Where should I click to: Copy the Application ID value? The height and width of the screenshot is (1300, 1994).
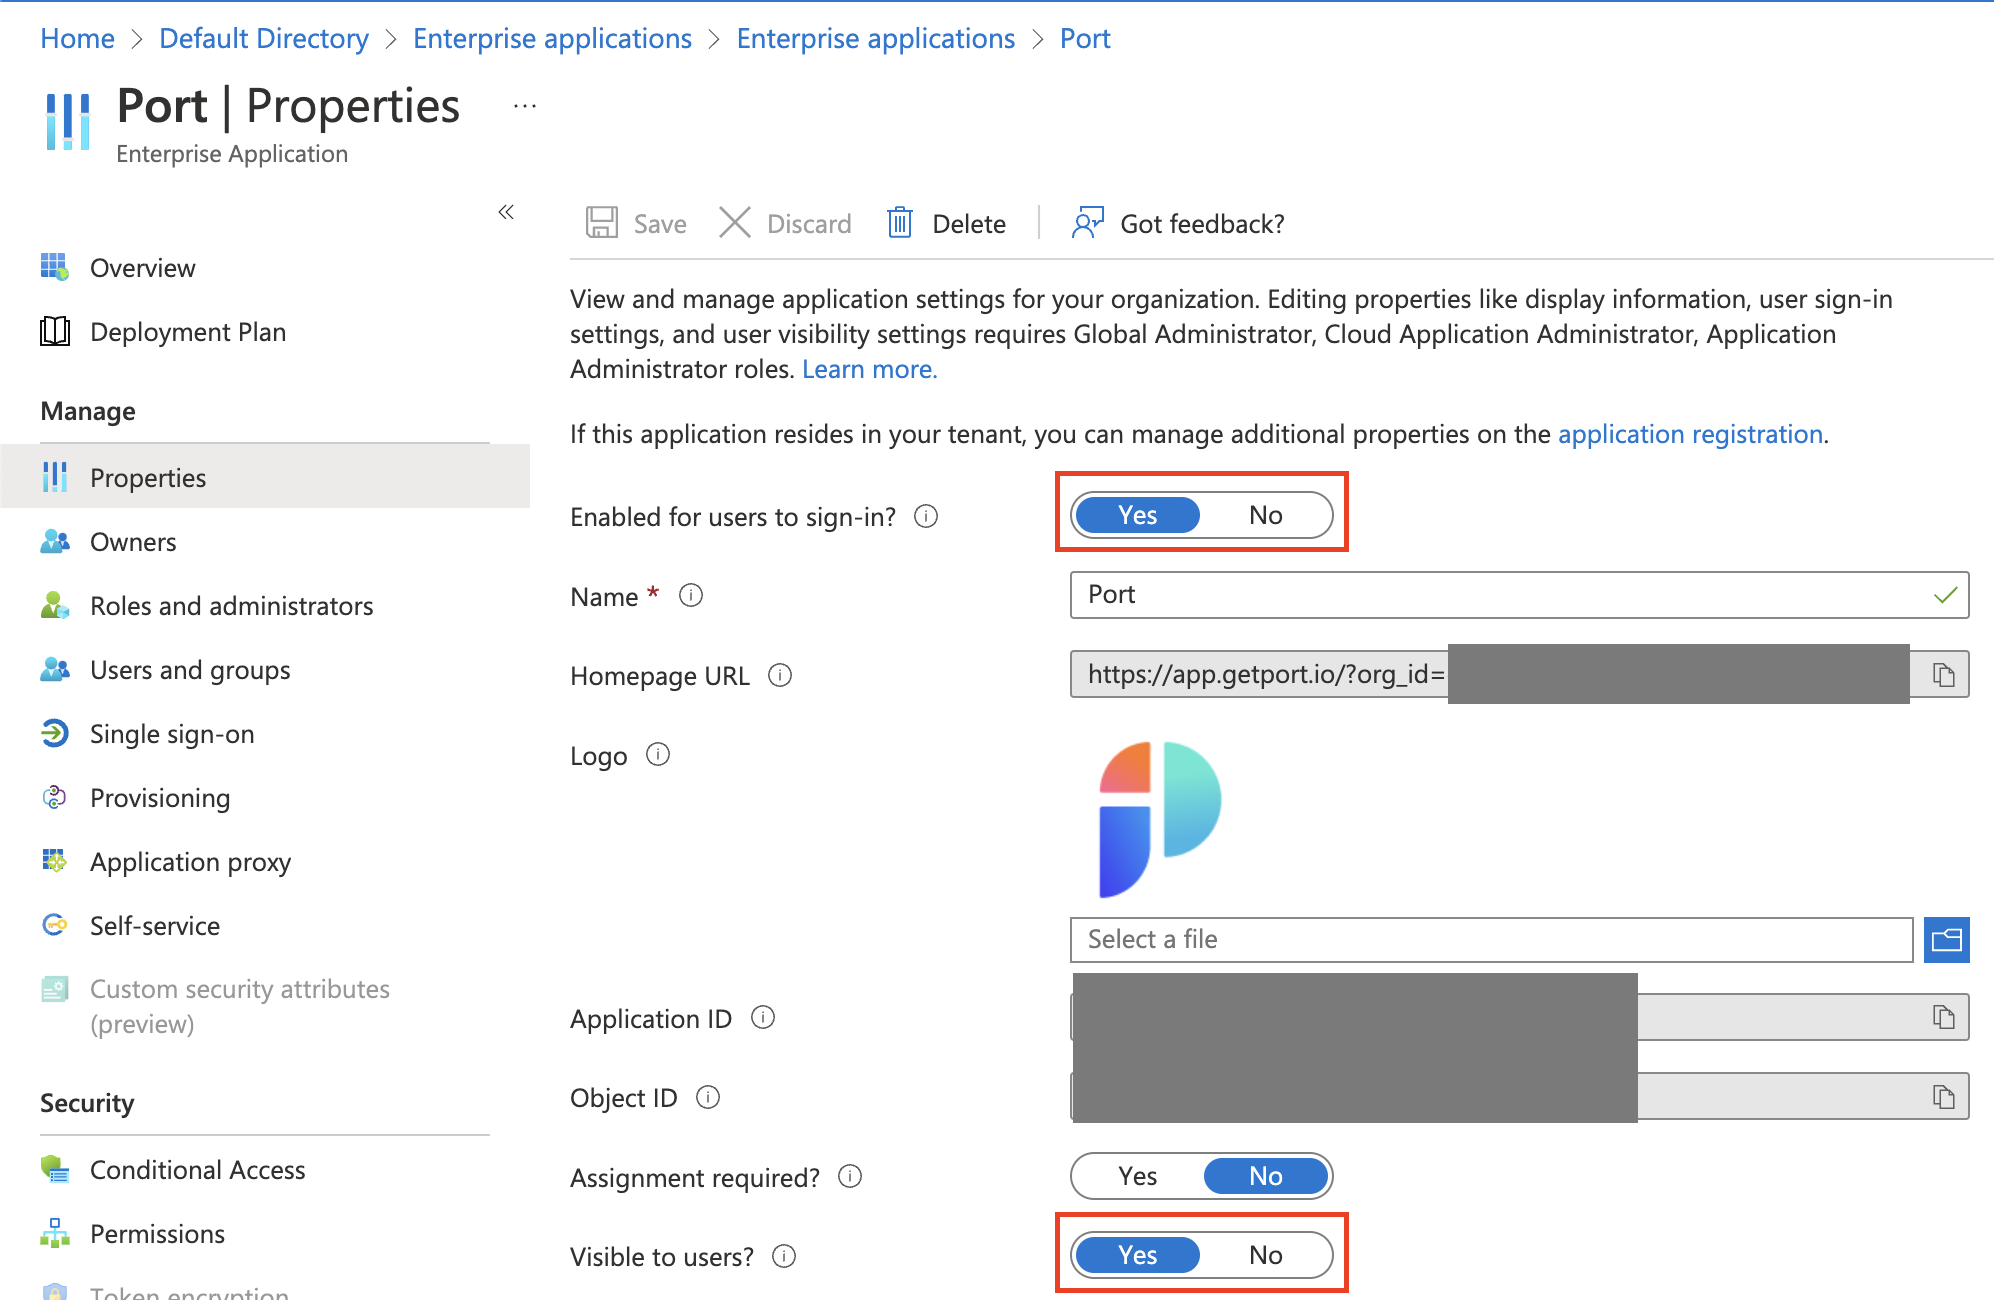(1943, 1018)
